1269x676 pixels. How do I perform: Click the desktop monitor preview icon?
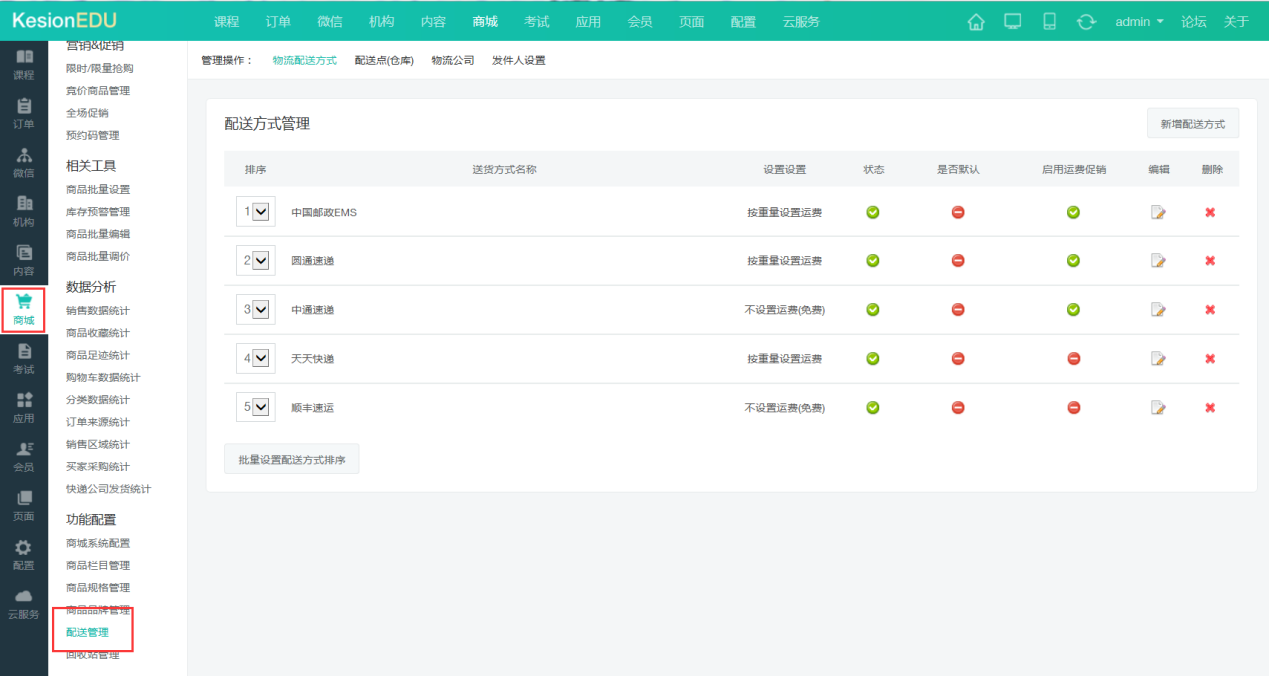pos(1012,22)
